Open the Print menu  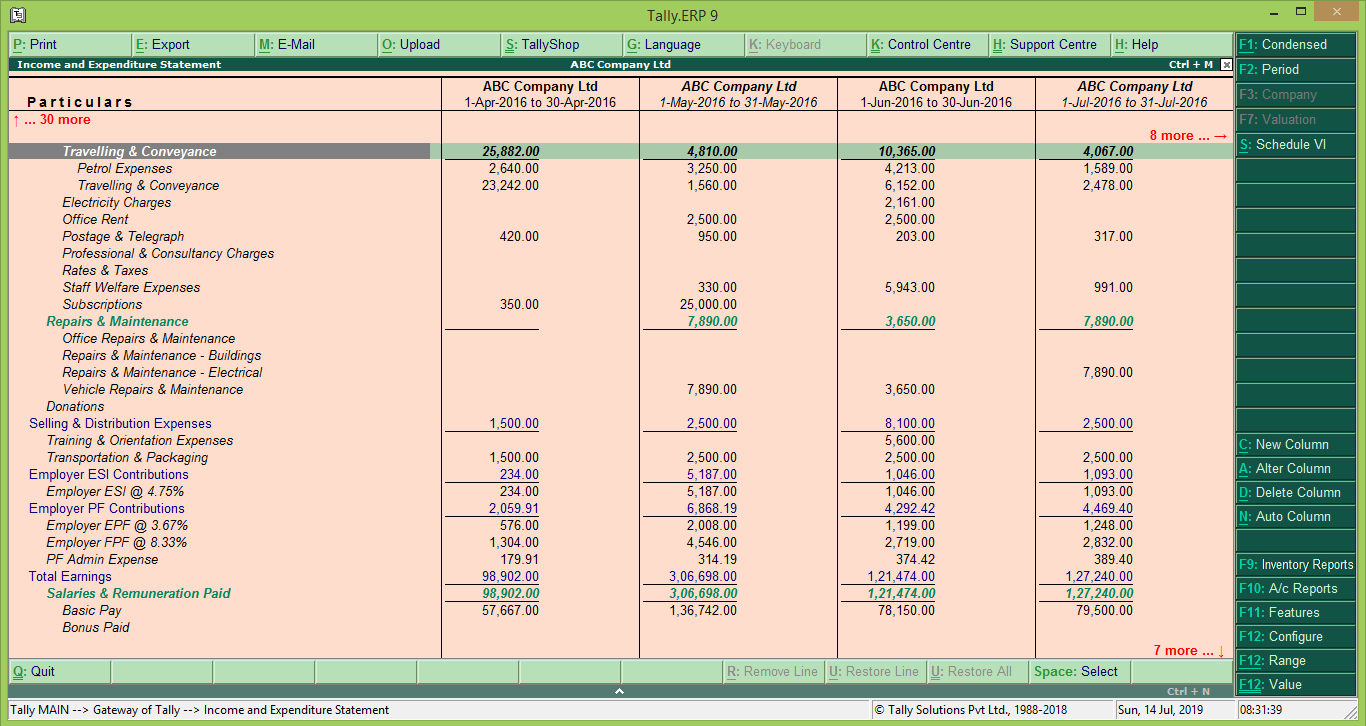(70, 45)
